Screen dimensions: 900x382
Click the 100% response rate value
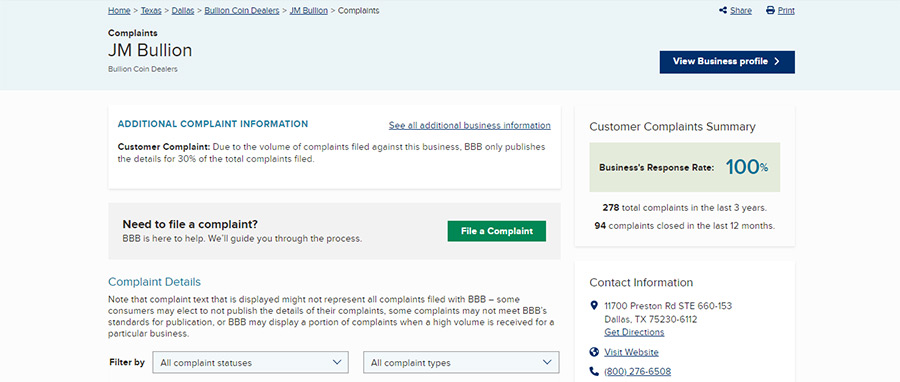[747, 167]
